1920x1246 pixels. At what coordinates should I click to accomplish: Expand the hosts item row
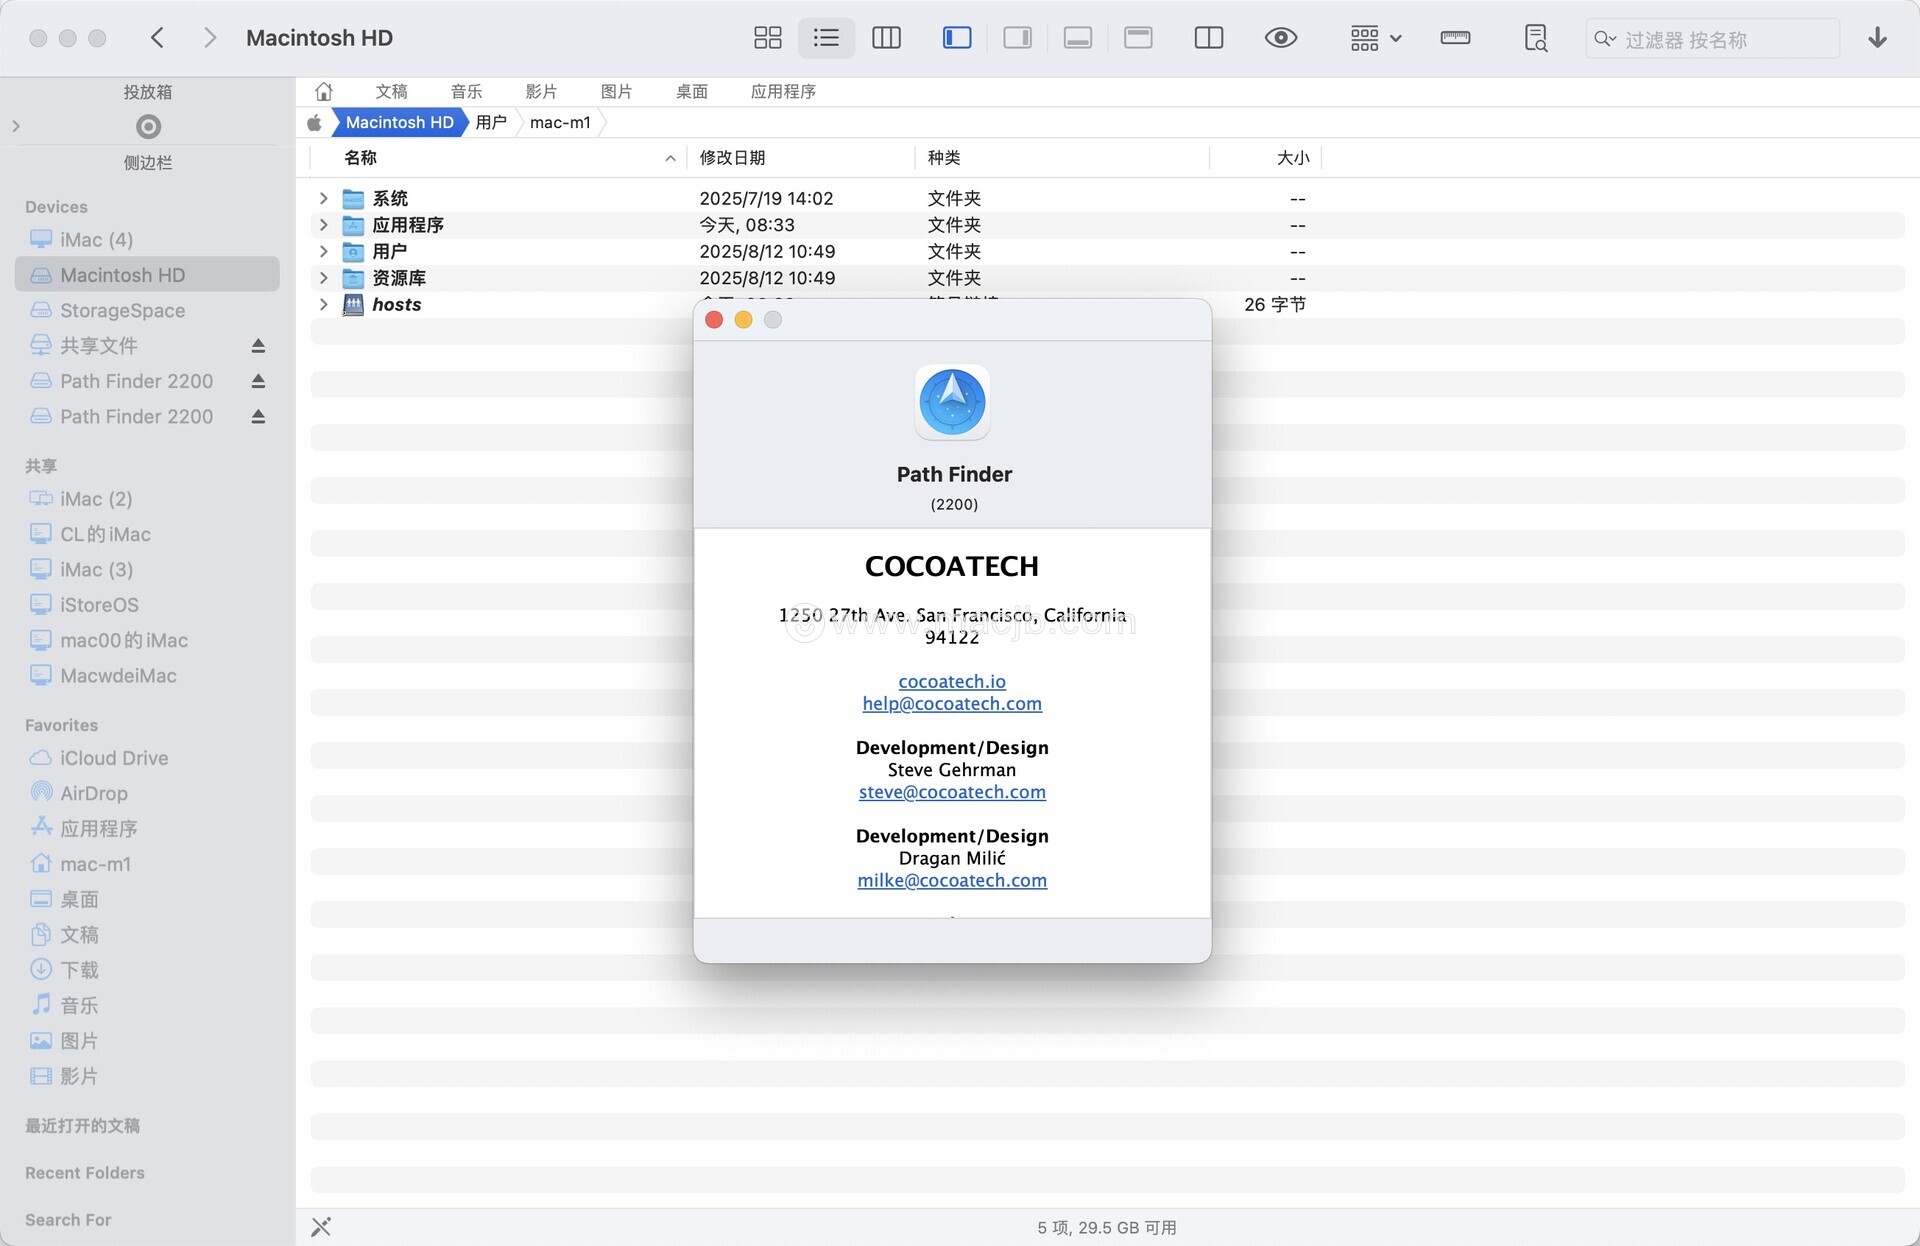(x=323, y=304)
